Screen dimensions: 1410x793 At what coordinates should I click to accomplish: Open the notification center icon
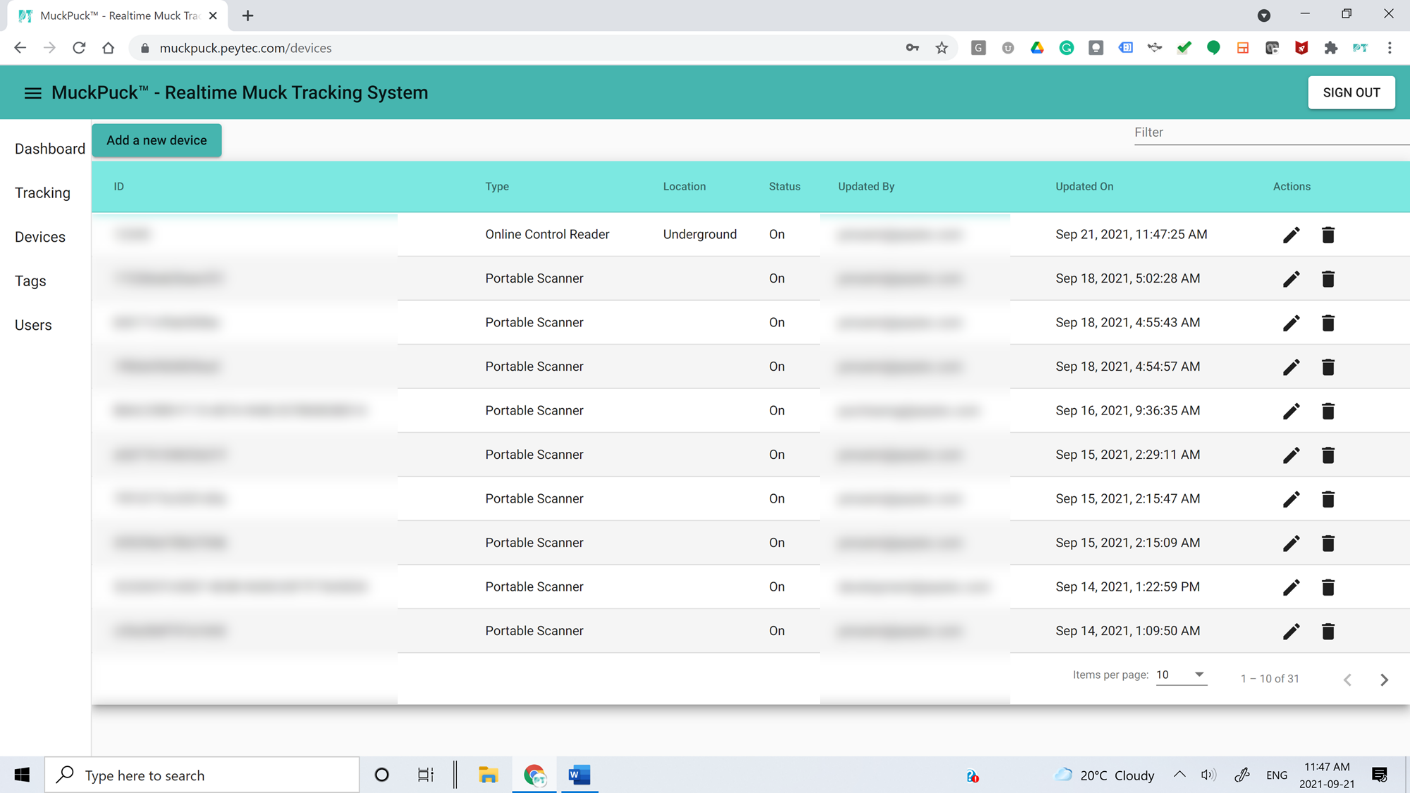1380,775
